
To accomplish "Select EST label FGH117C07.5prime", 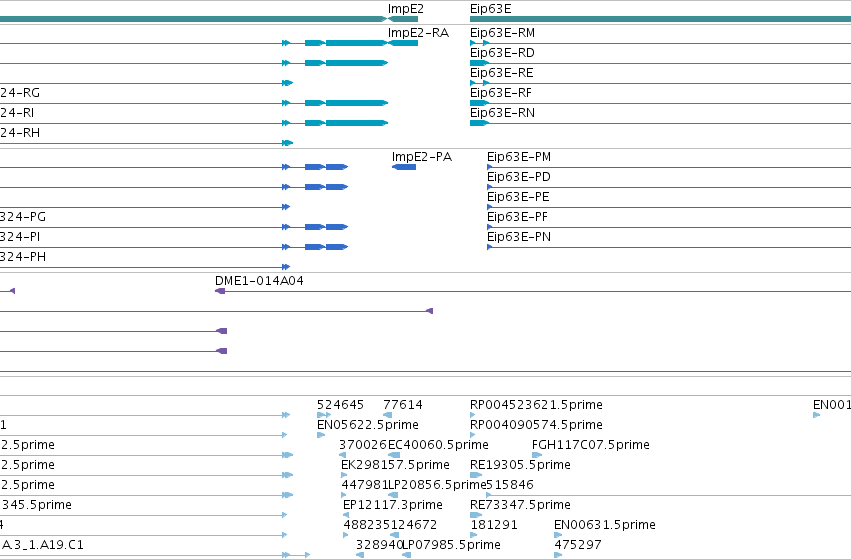I will 590,446.
